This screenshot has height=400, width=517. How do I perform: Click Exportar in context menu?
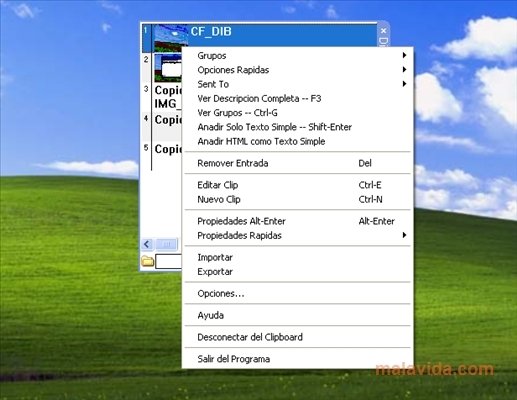298,271
